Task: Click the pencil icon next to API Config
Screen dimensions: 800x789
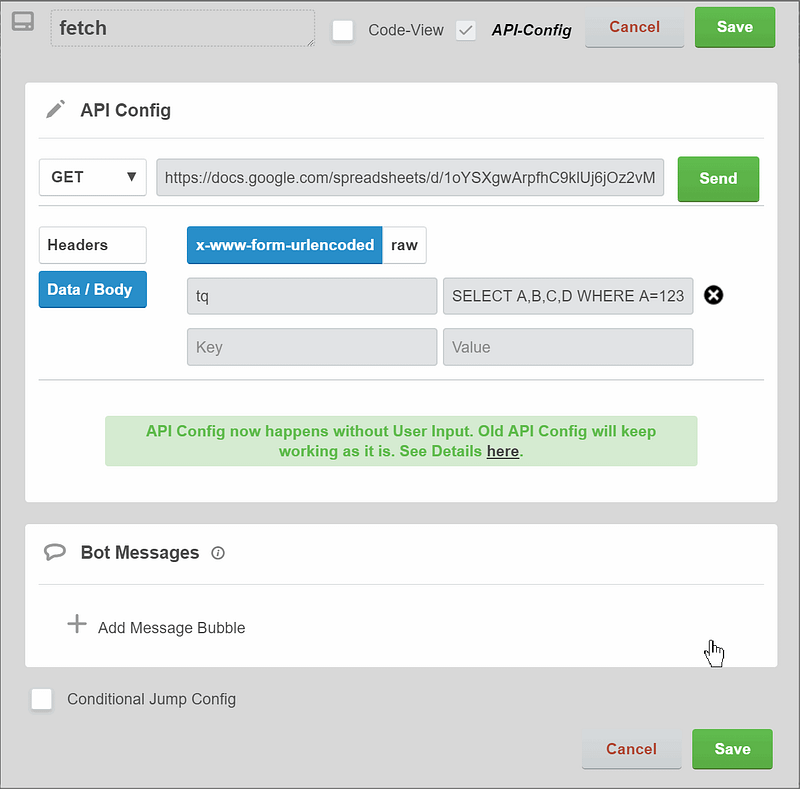Action: tap(56, 109)
